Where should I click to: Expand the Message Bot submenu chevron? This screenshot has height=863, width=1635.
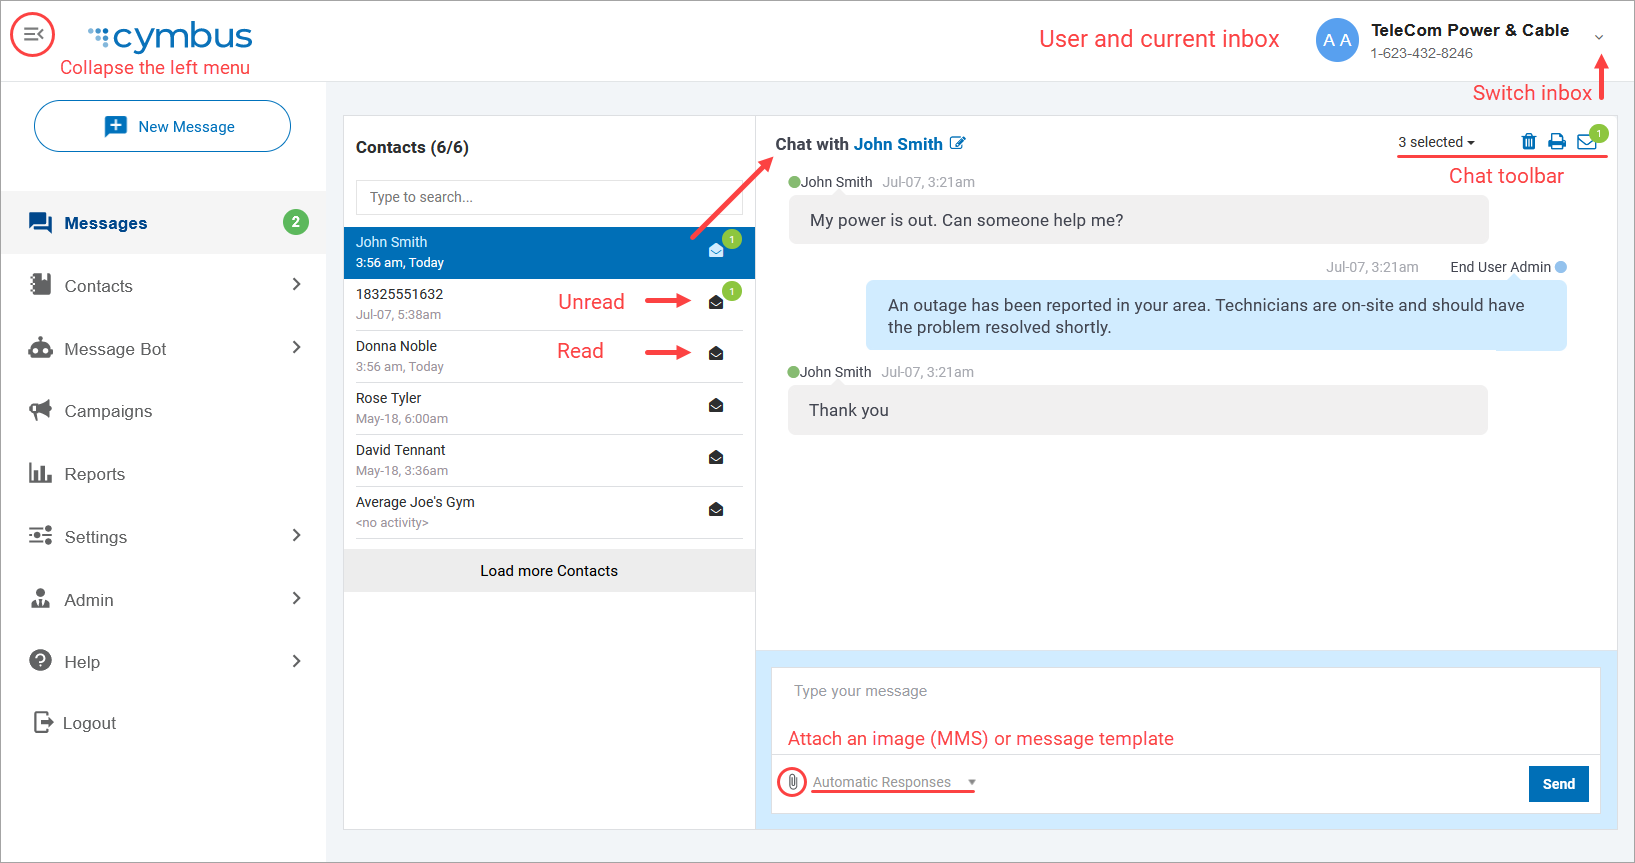click(296, 348)
